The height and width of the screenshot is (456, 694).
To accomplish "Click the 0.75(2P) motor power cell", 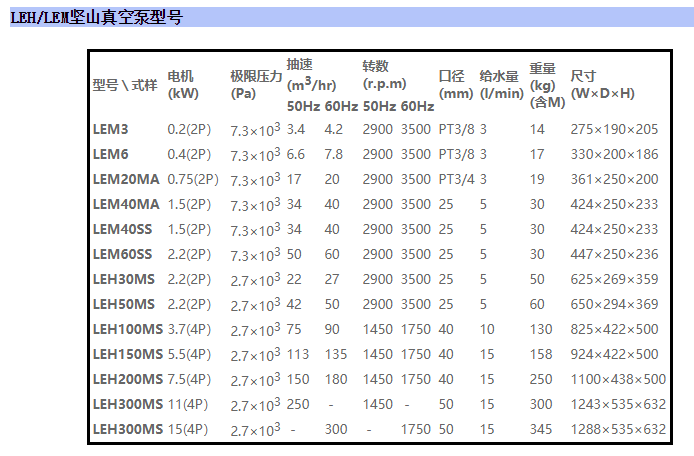I will tap(192, 179).
